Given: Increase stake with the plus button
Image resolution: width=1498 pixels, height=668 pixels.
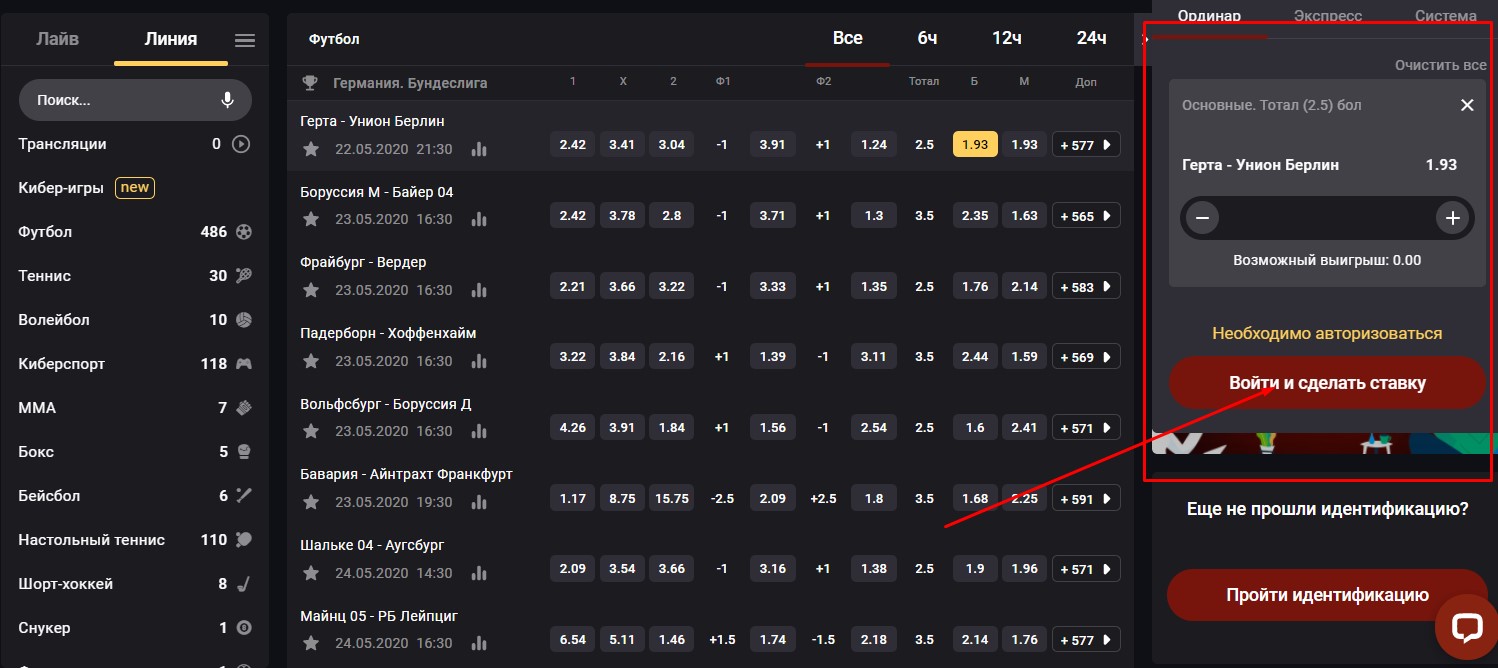Looking at the screenshot, I should click(1452, 218).
